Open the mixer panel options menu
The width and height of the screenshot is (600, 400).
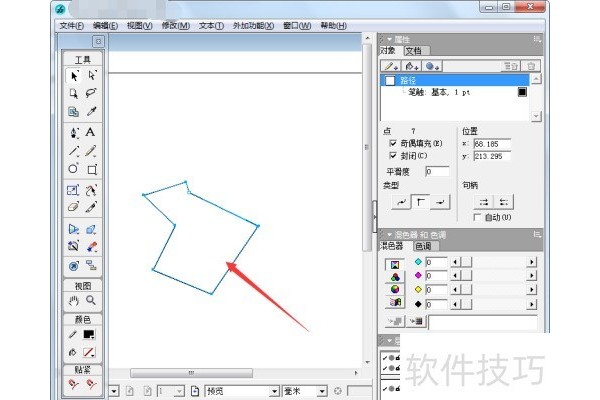(537, 234)
